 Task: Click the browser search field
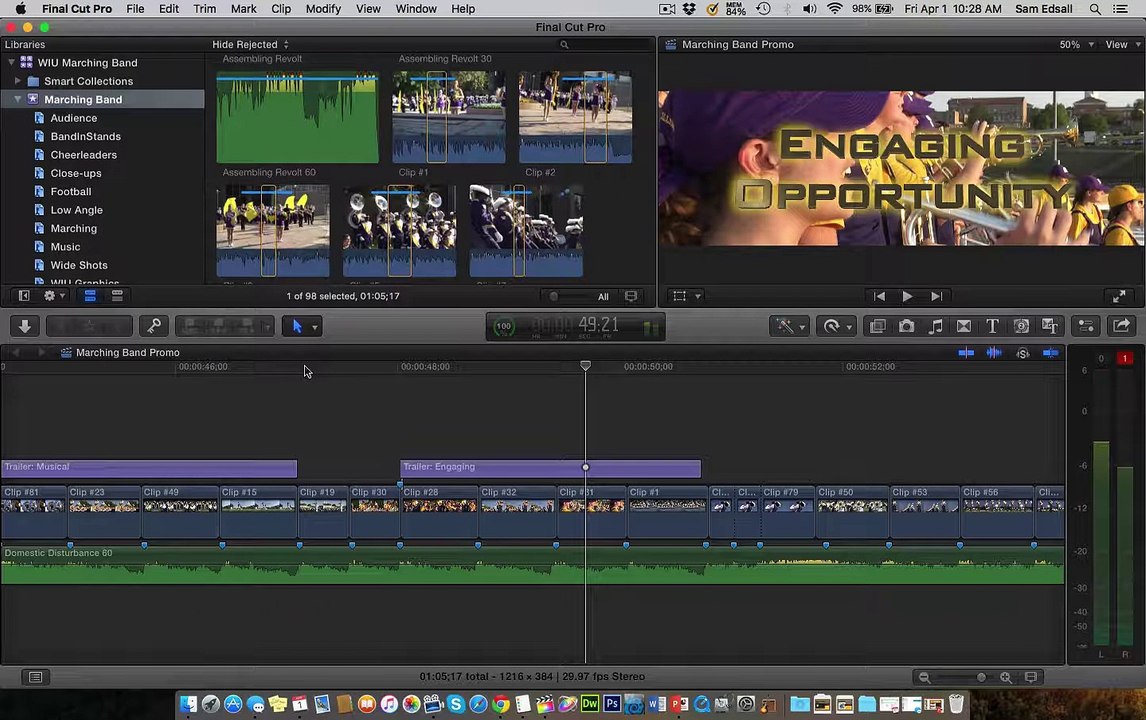pyautogui.click(x=603, y=45)
